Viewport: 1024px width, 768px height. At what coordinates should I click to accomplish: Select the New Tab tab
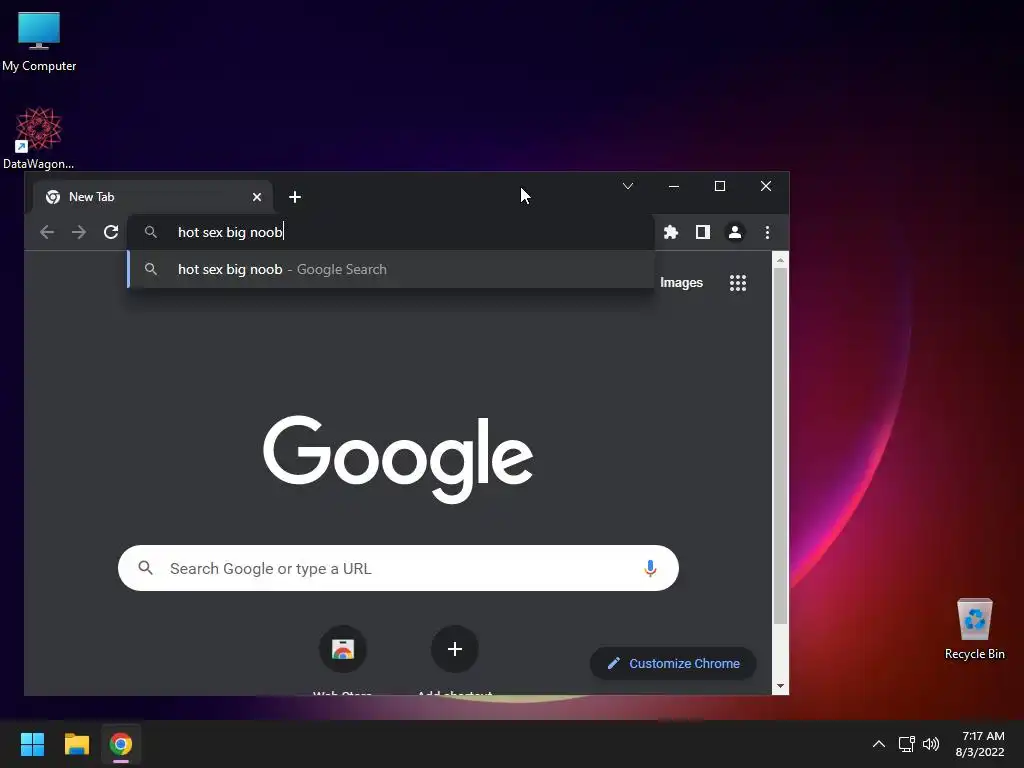pyautogui.click(x=153, y=197)
